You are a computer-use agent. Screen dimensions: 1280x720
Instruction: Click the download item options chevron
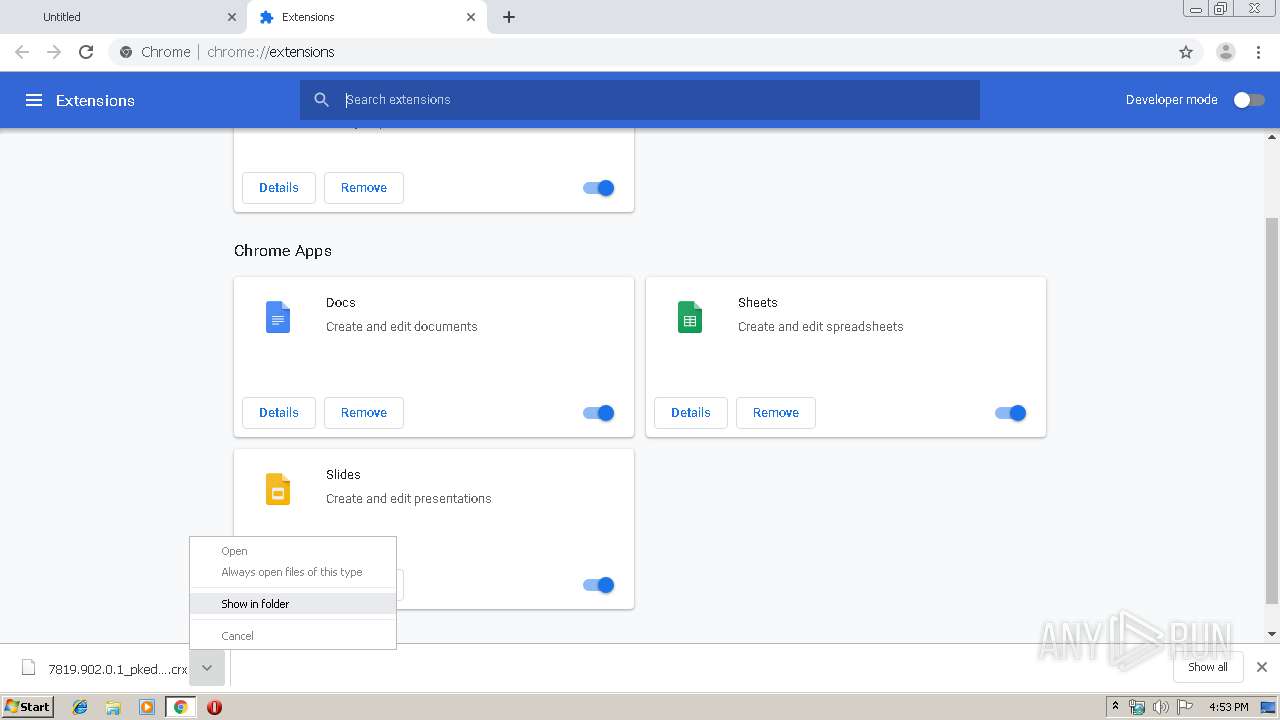(x=206, y=668)
